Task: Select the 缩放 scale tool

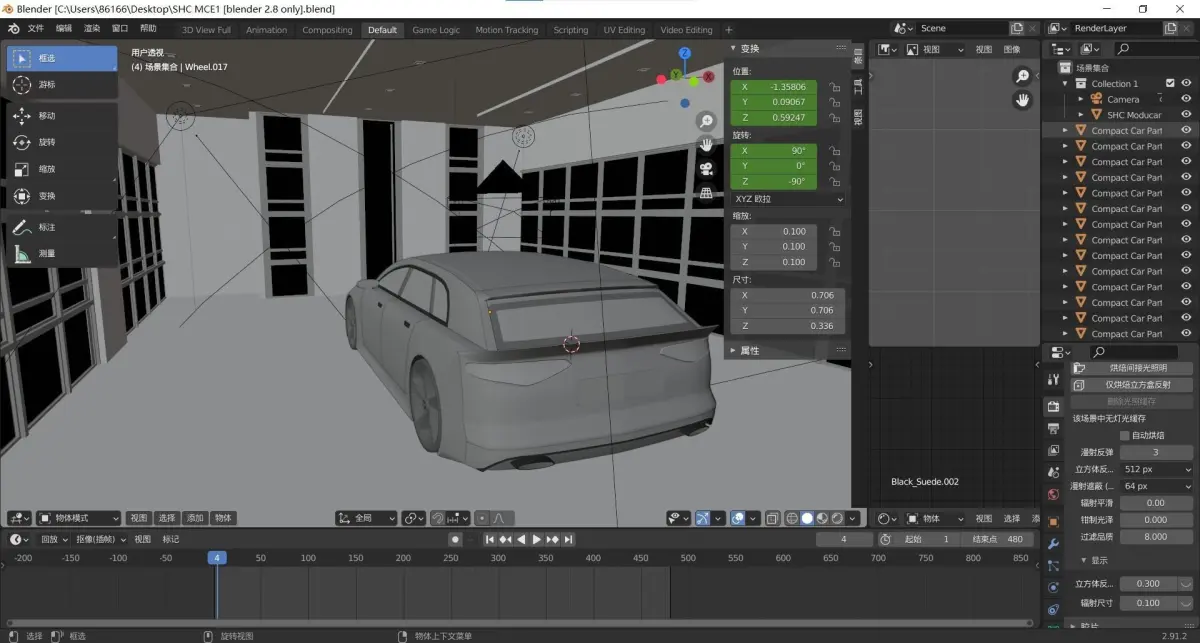Action: coord(63,169)
